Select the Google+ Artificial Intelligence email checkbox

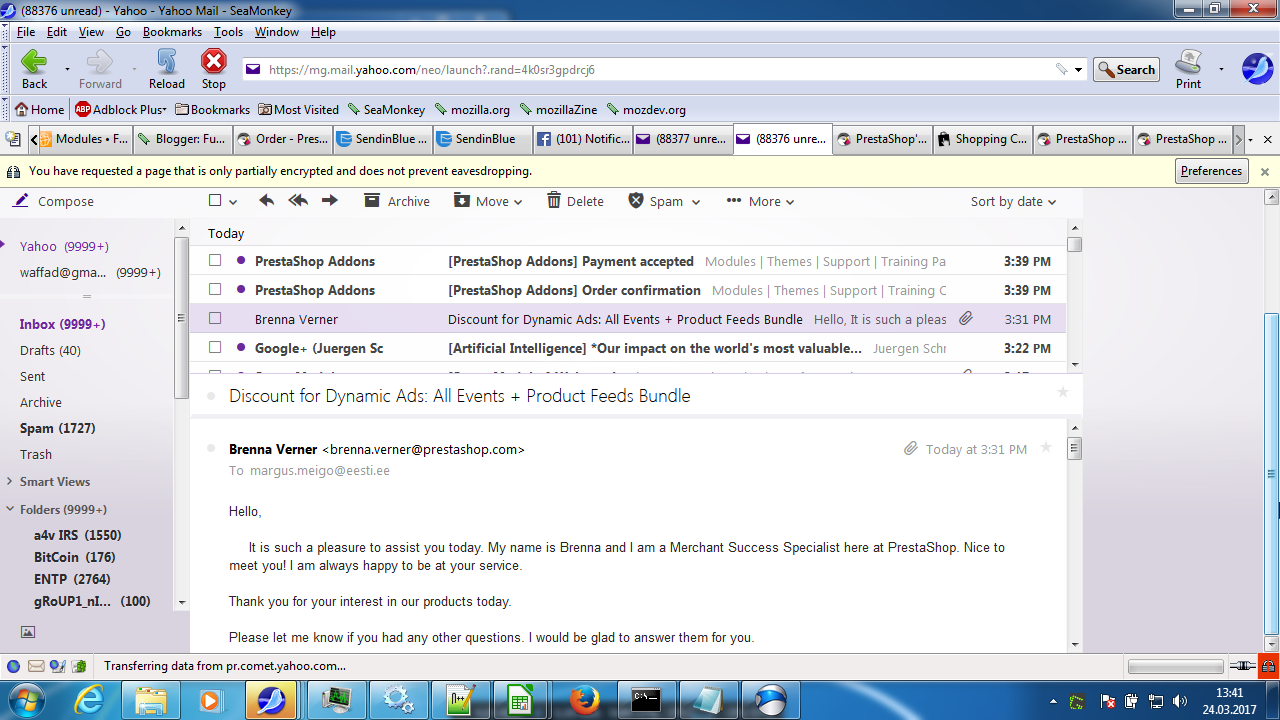(x=215, y=348)
